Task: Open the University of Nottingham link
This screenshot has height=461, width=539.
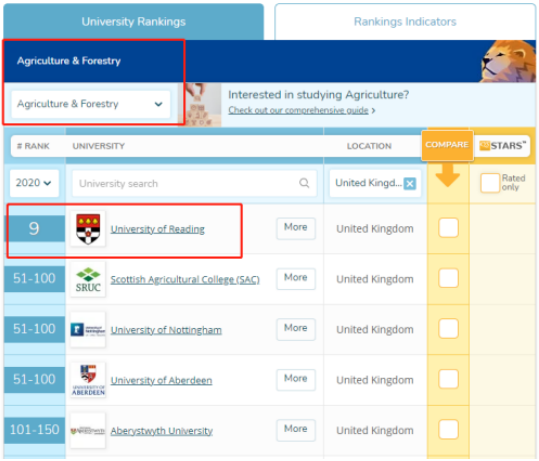Action: coord(166,330)
